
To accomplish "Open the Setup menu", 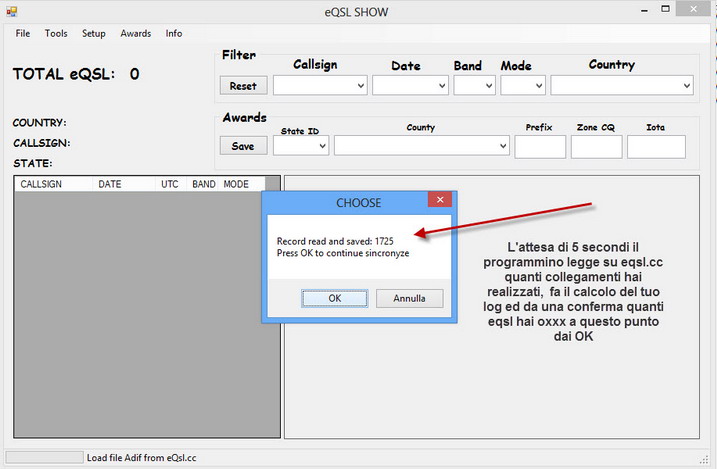I will (x=93, y=33).
